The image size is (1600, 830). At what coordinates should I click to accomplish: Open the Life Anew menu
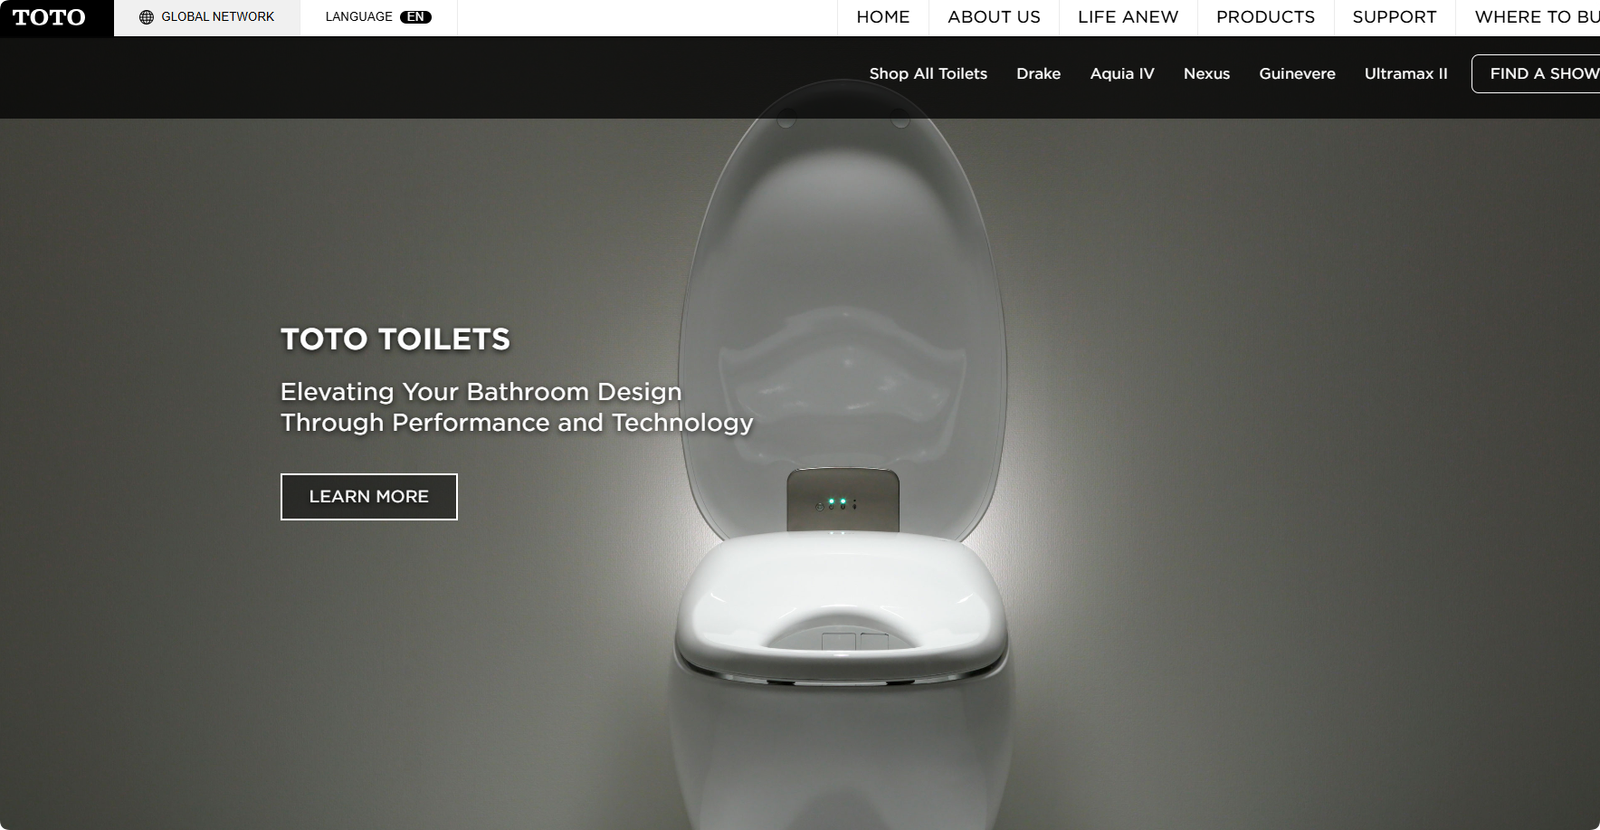click(x=1128, y=17)
